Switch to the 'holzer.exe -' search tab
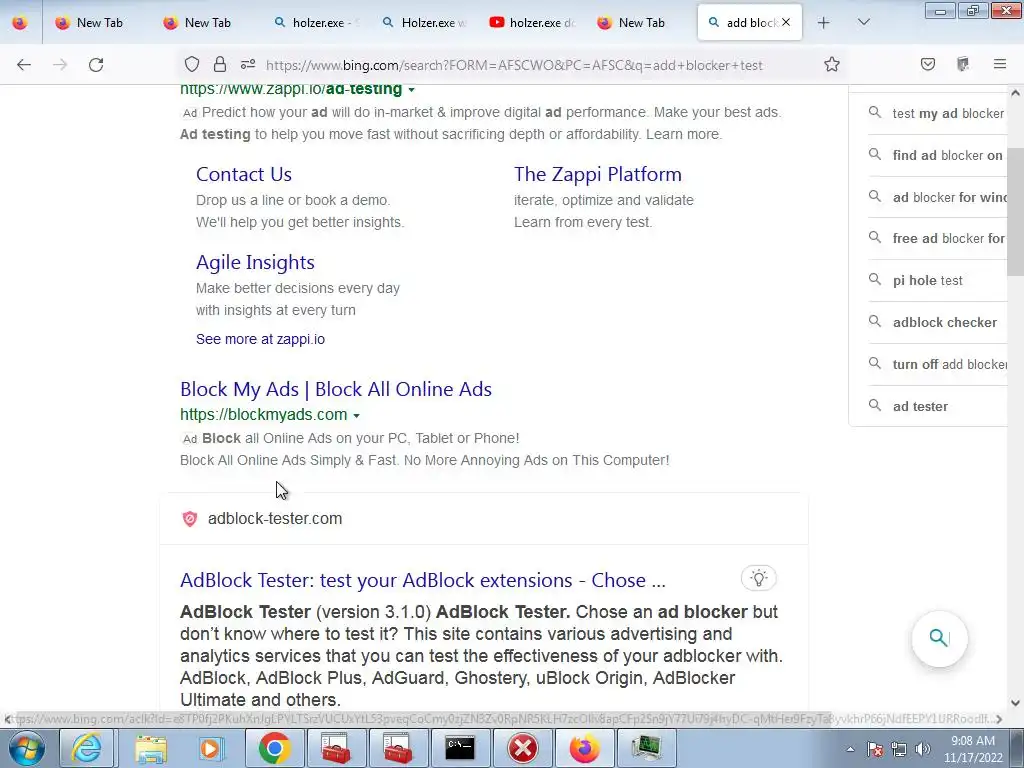Viewport: 1024px width, 768px height. (x=315, y=22)
